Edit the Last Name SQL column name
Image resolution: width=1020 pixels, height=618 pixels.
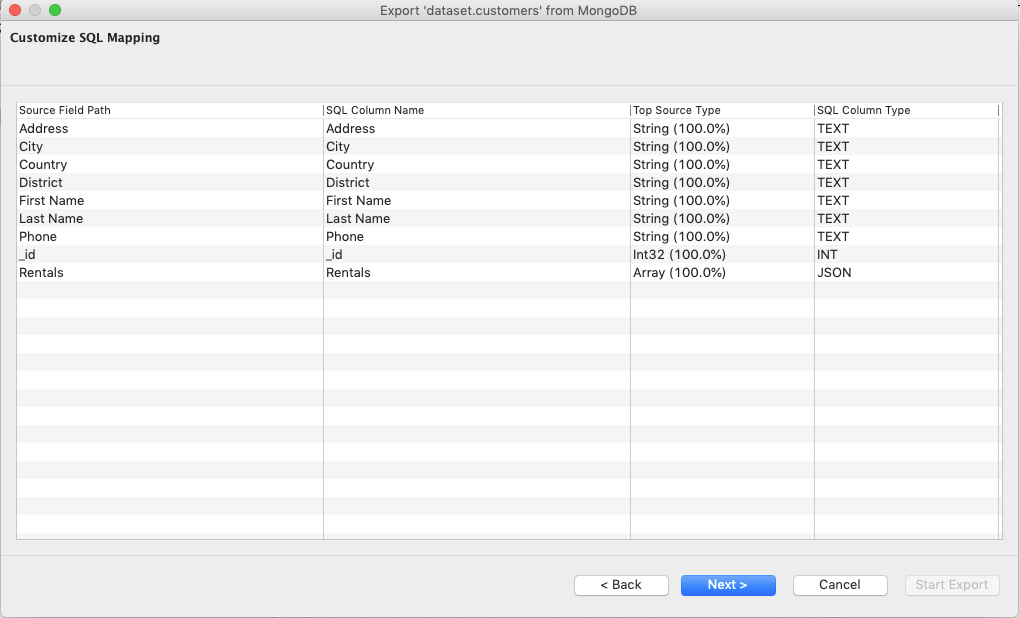pyautogui.click(x=477, y=219)
